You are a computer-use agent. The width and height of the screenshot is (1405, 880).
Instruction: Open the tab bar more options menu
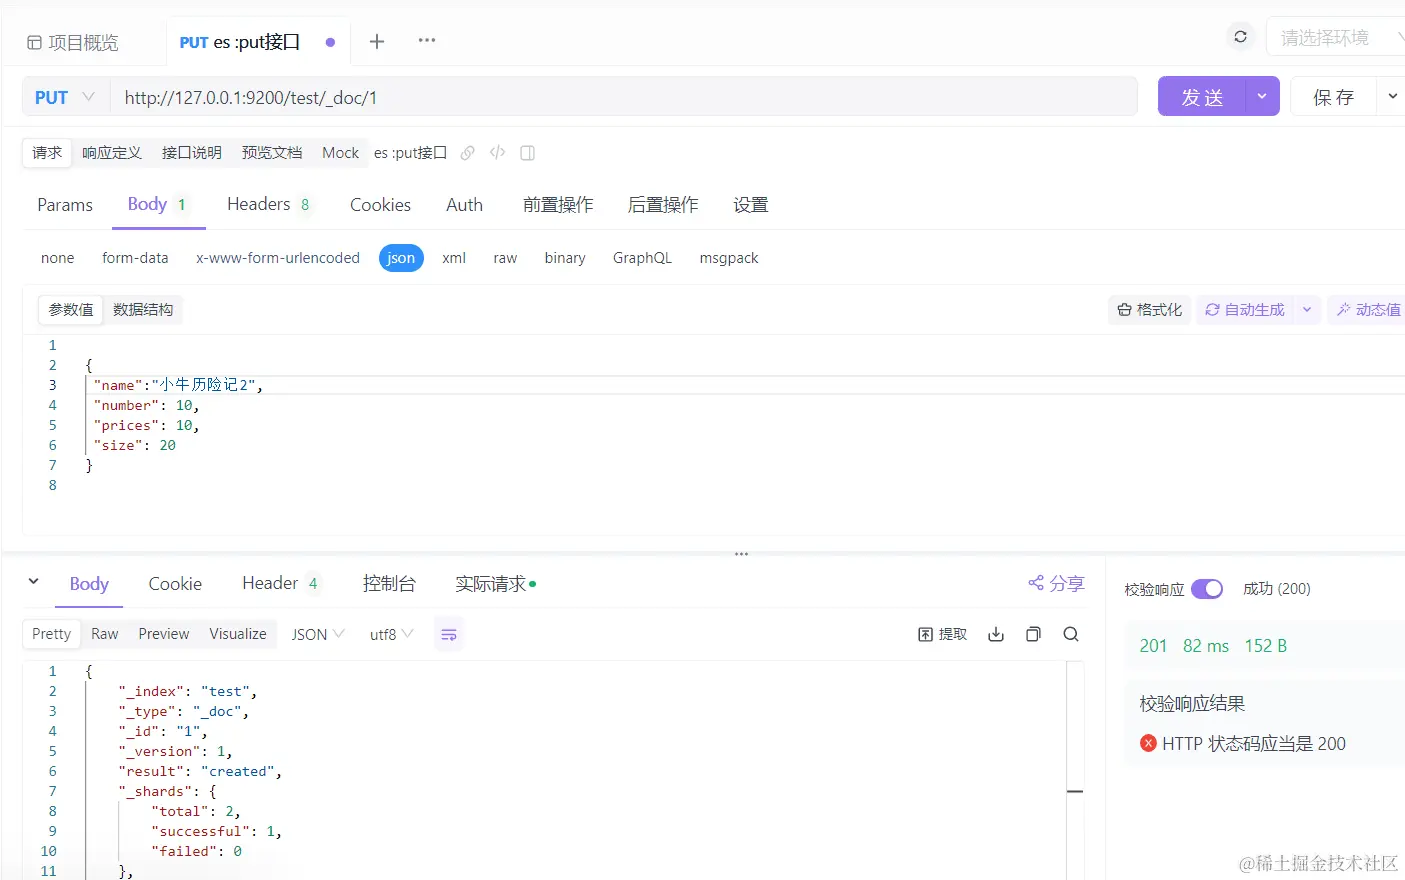click(x=427, y=41)
